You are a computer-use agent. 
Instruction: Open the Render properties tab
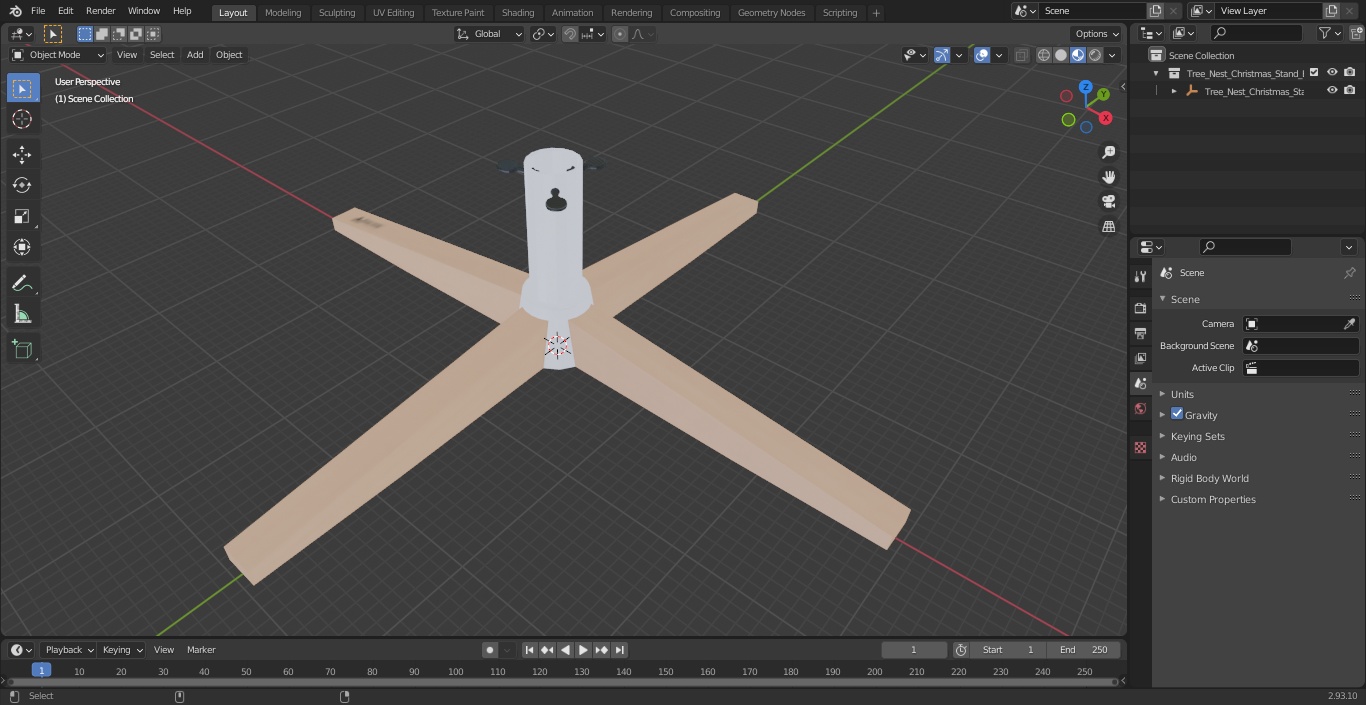(1140, 308)
